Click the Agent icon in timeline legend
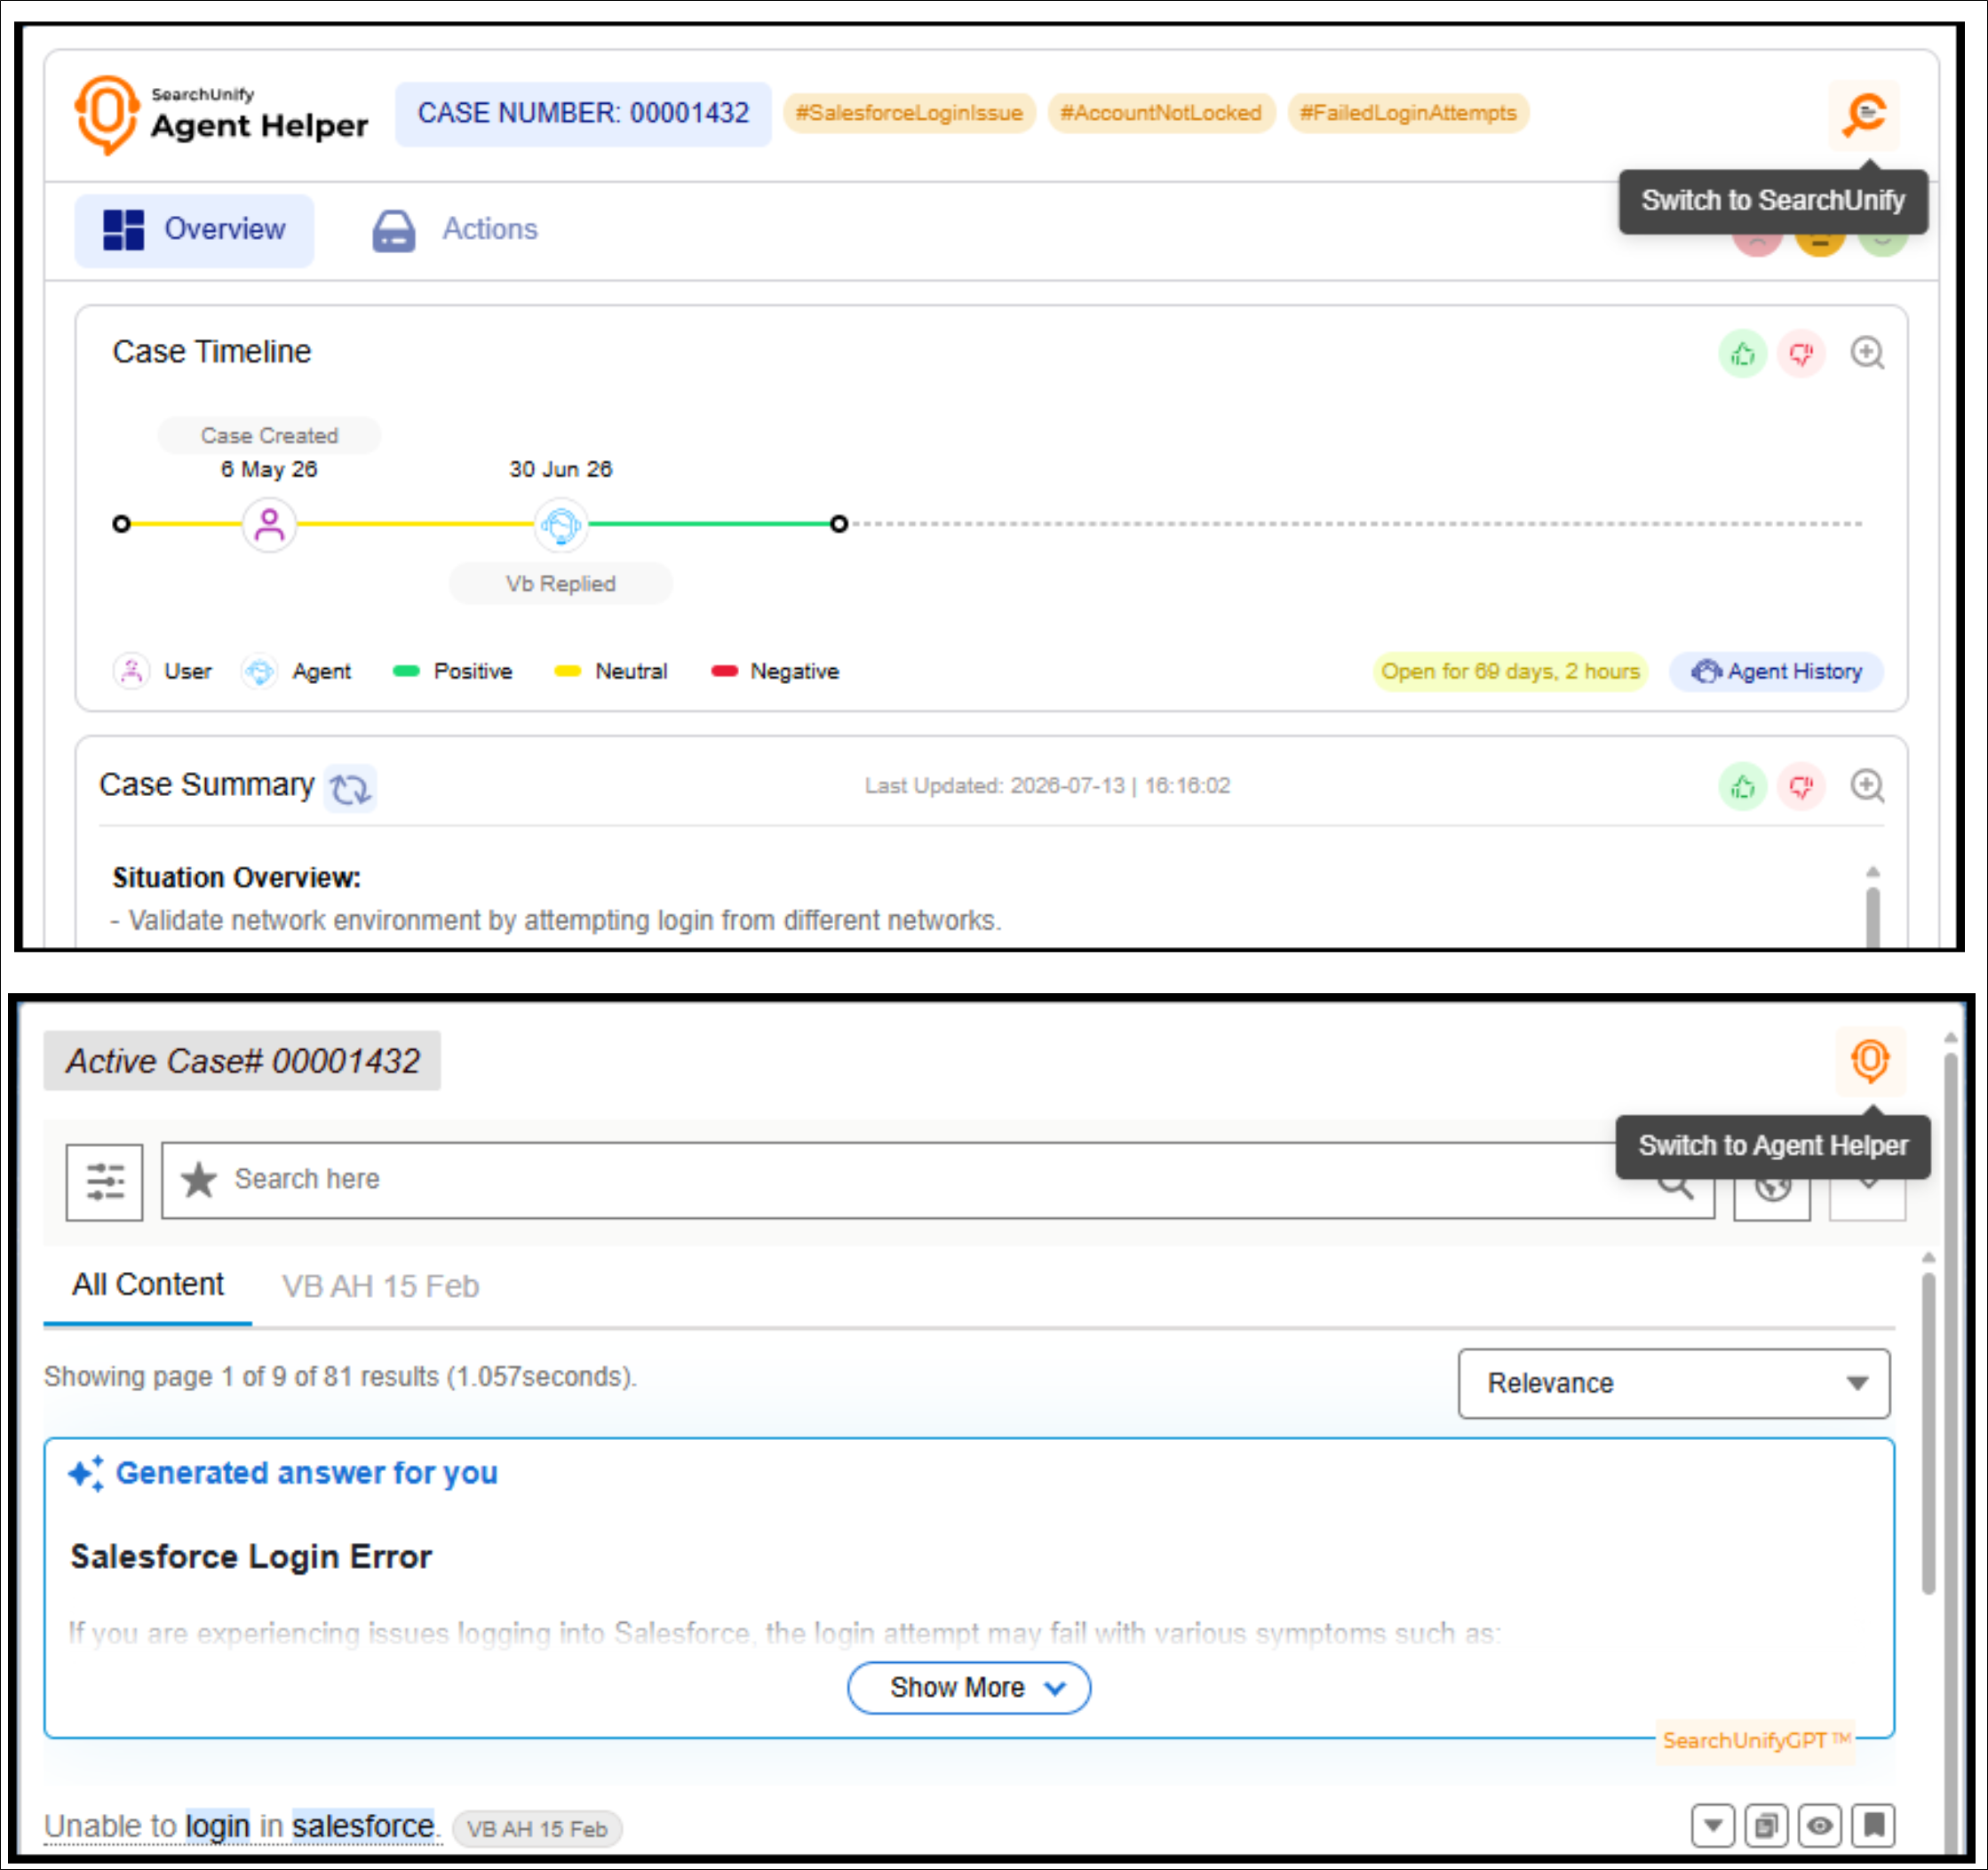Viewport: 1988px width, 1870px height. (260, 671)
